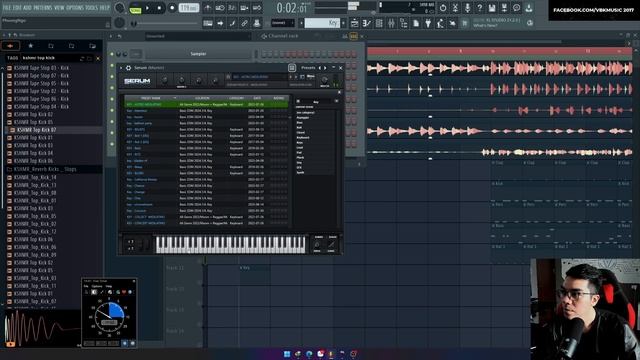640x360 pixels.
Task: Open the FILE menu
Action: [8, 7]
